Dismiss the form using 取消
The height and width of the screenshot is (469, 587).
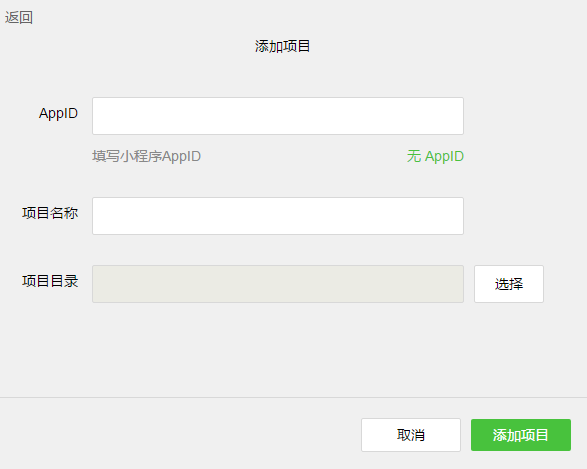coord(411,435)
